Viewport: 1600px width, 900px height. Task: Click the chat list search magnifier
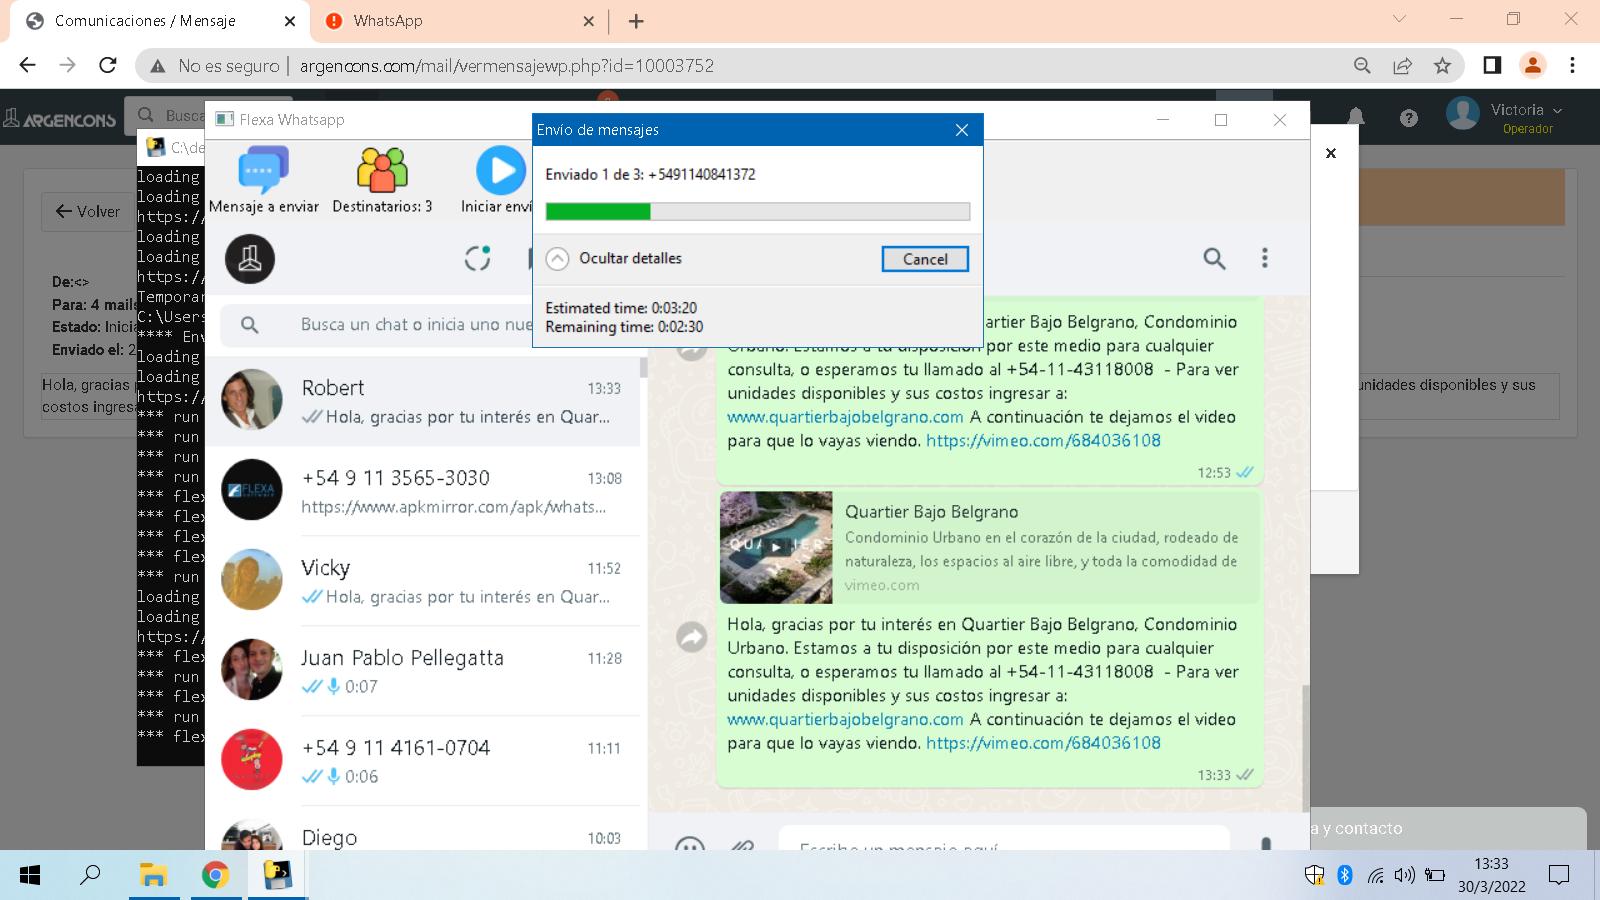(x=250, y=325)
